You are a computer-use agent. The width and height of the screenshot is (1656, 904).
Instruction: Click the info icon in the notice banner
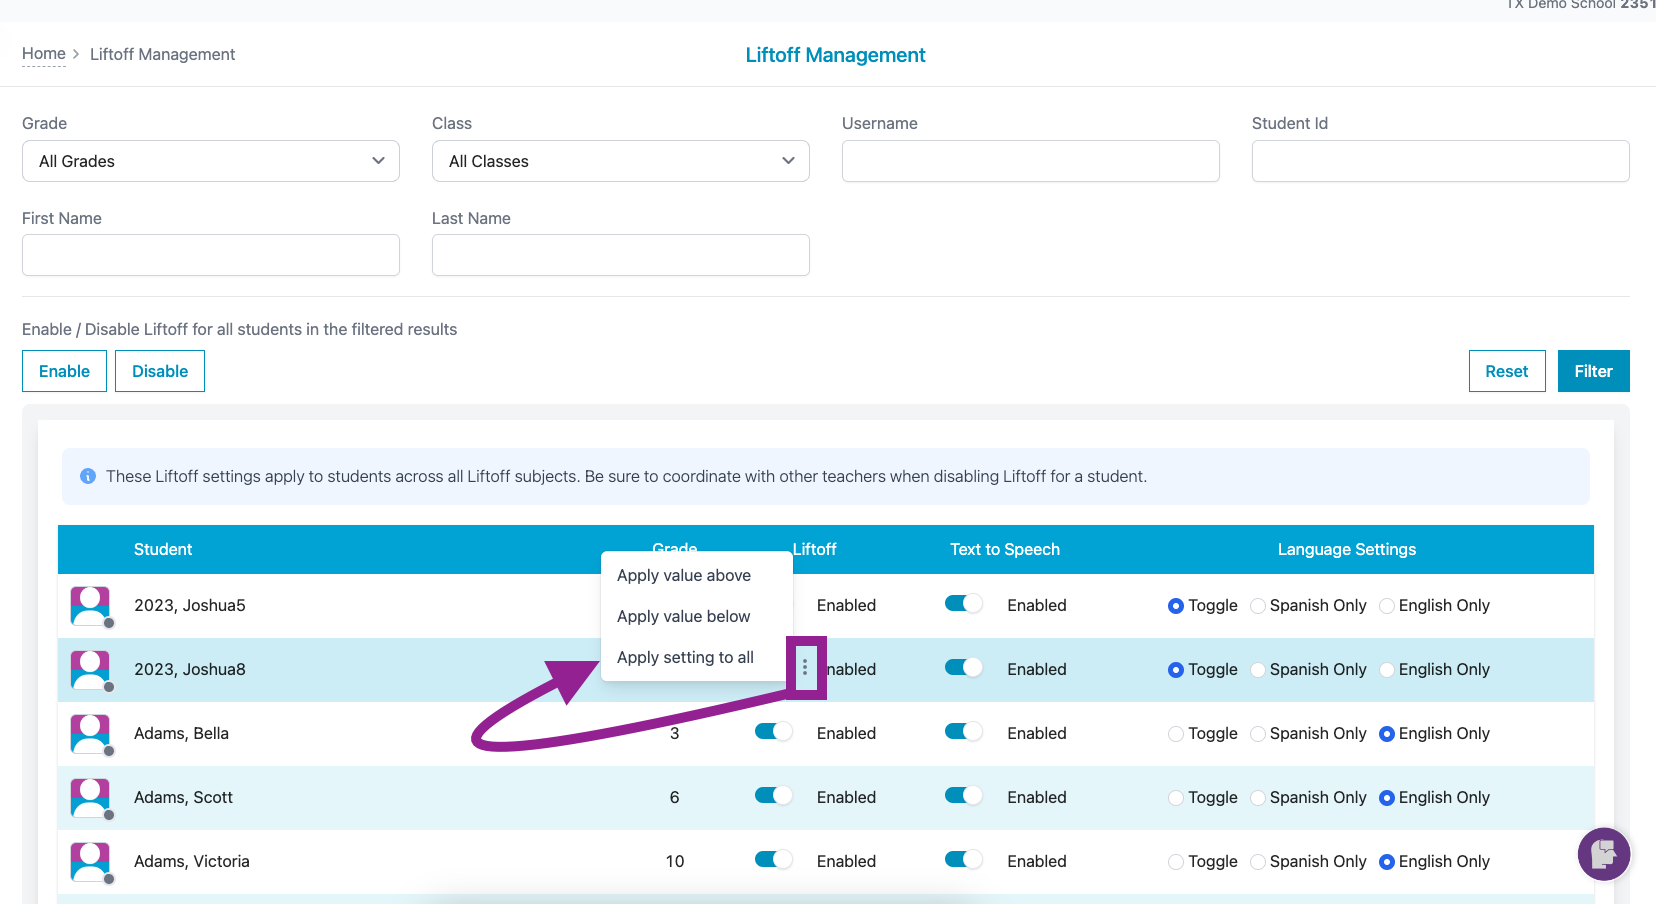tap(88, 476)
